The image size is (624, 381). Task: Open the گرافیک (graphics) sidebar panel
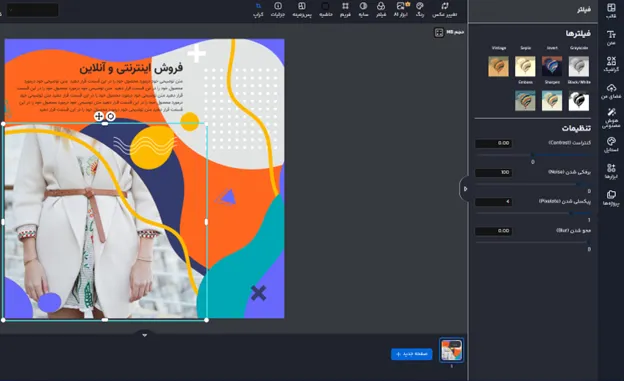[x=611, y=64]
